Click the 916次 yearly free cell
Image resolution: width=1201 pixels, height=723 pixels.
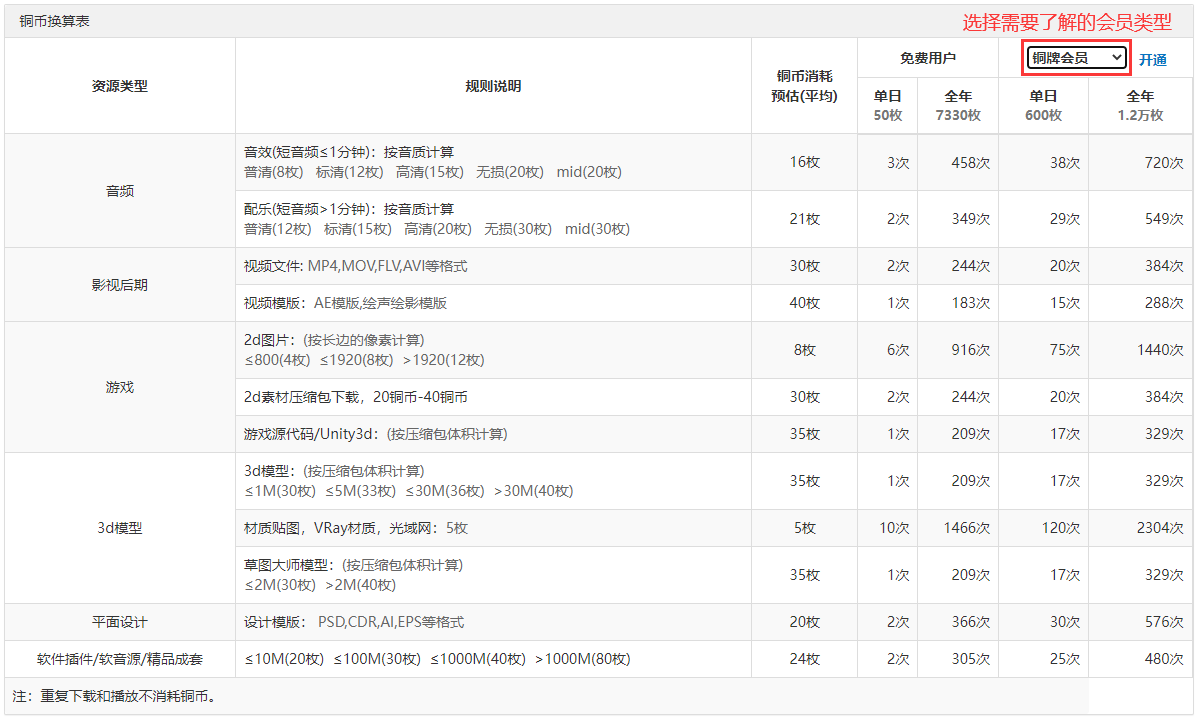958,350
